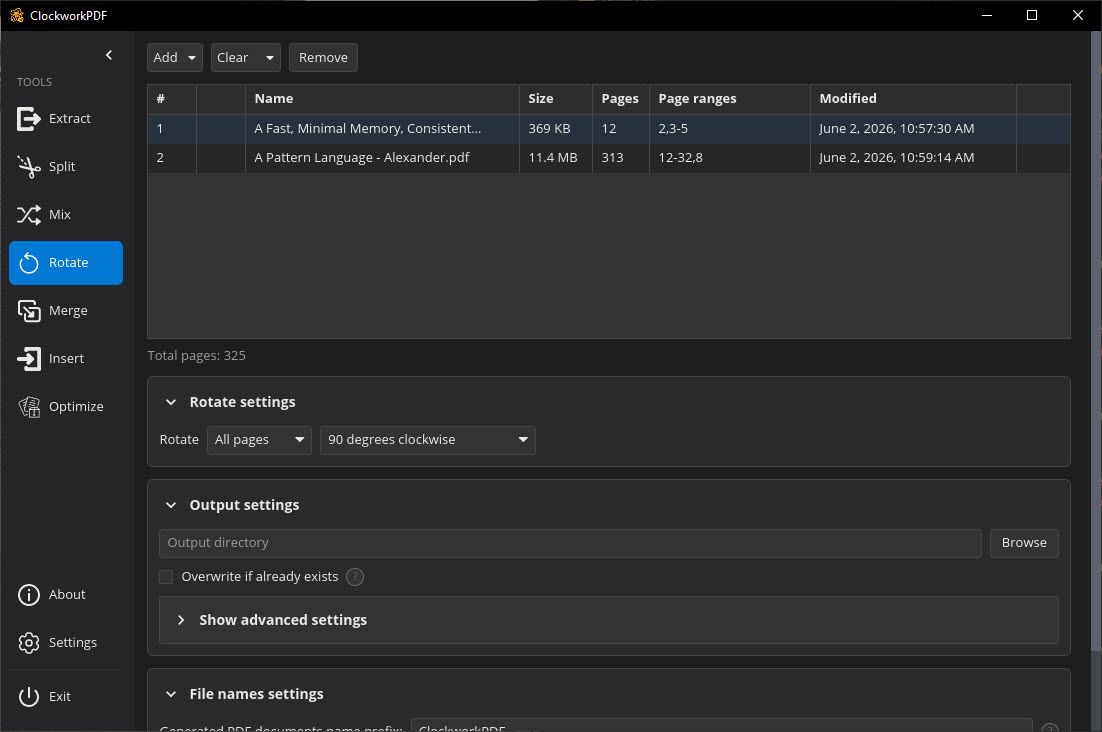Open the About page label
Viewport: 1102px width, 732px height.
(67, 594)
